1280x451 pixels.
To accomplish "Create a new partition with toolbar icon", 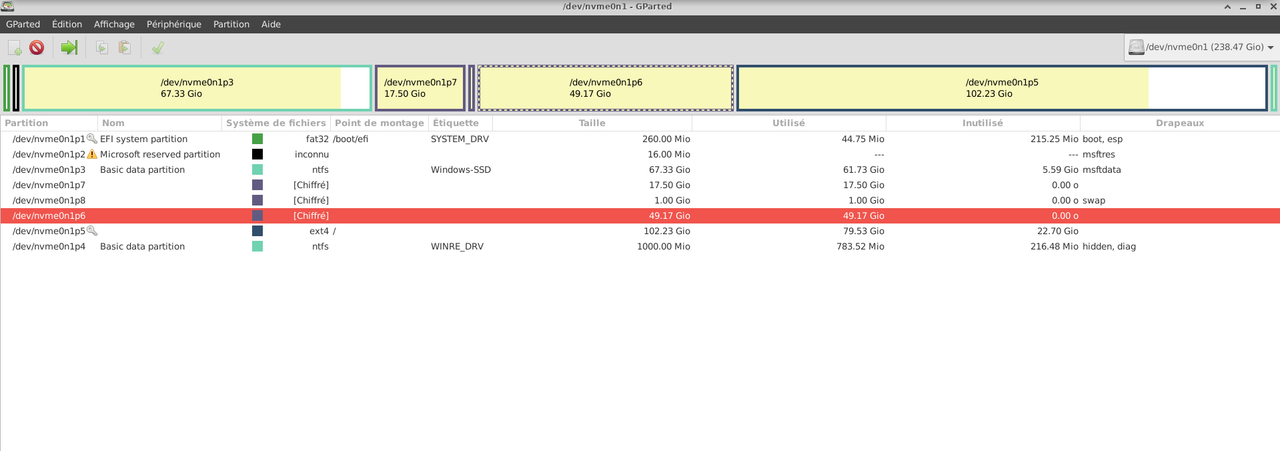I will click(x=15, y=47).
